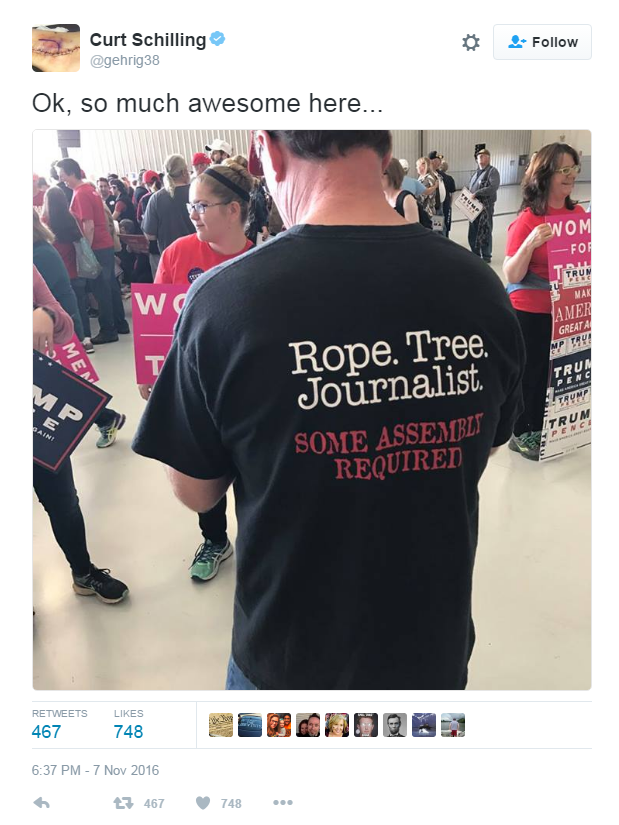Open the Curt Schilling name link
Viewport: 619px width, 825px height.
[148, 39]
